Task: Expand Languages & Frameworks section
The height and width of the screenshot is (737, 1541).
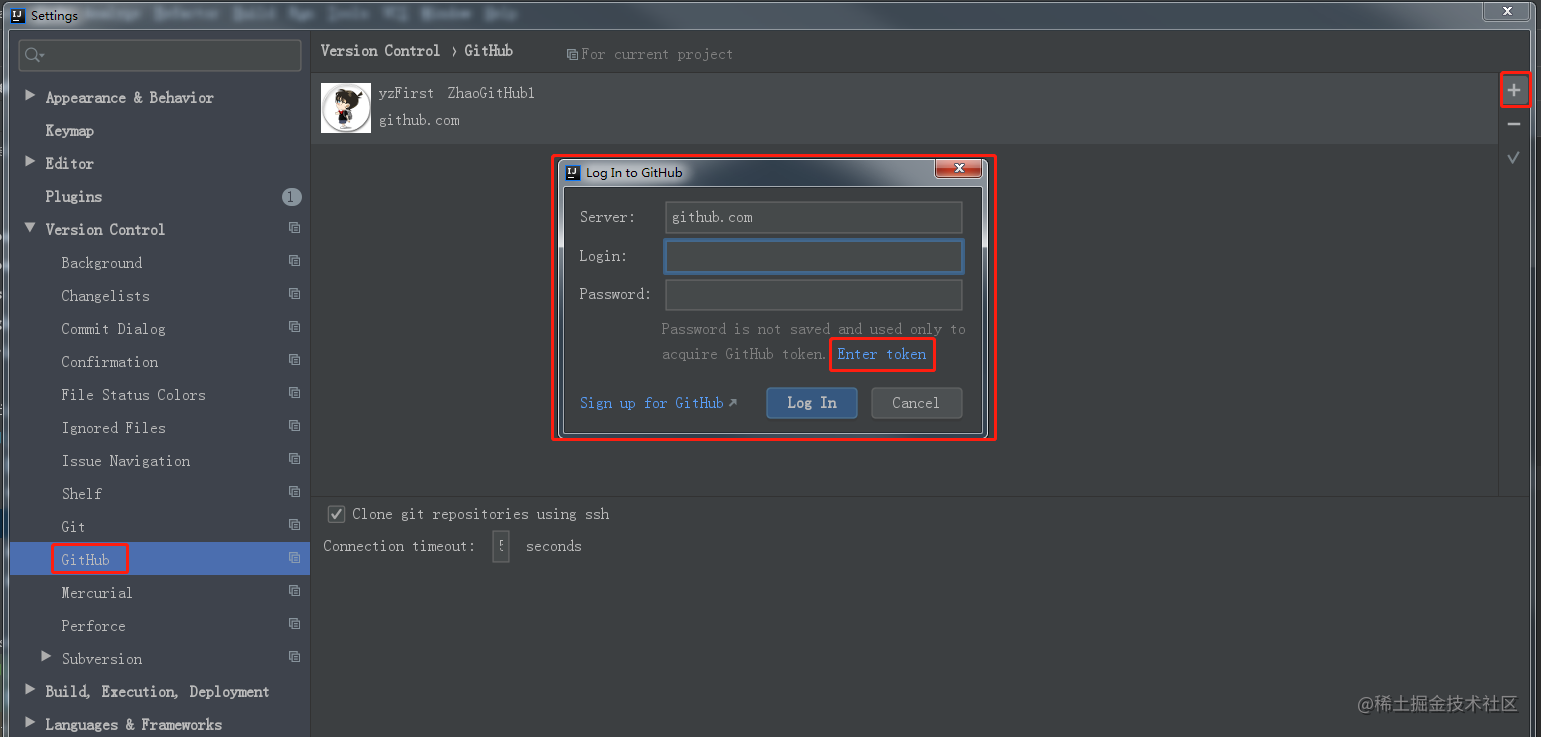Action: (30, 723)
